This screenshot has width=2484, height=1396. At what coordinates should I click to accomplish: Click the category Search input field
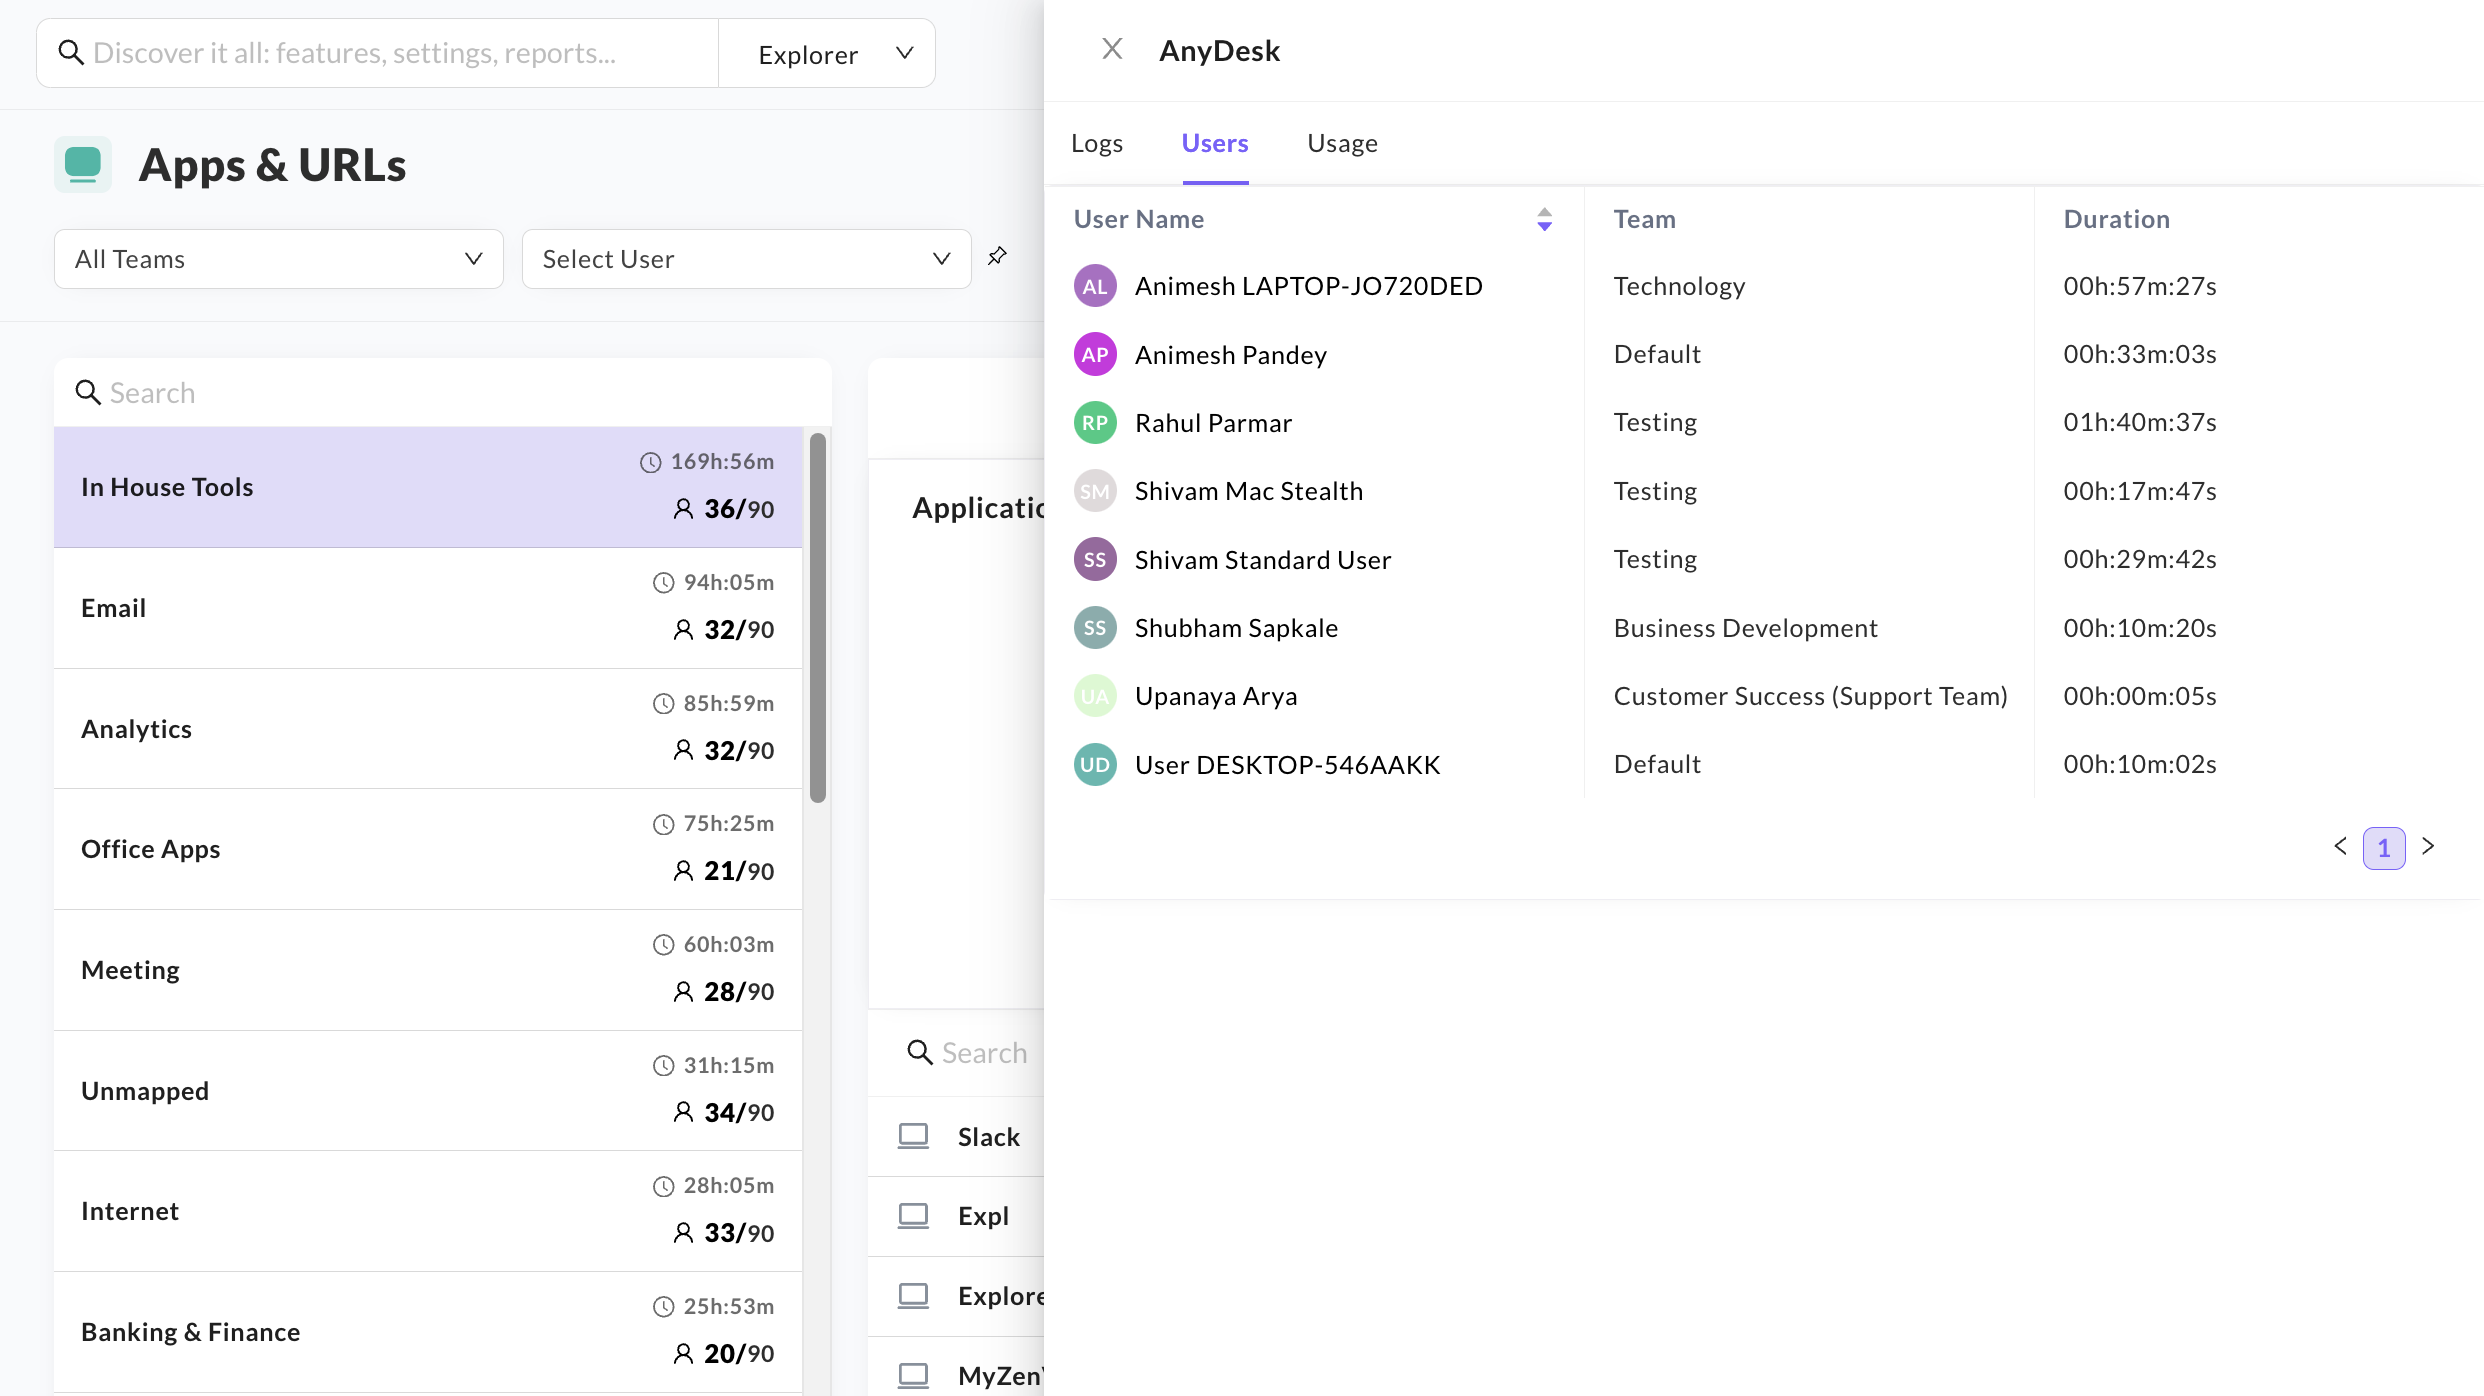pos(443,393)
